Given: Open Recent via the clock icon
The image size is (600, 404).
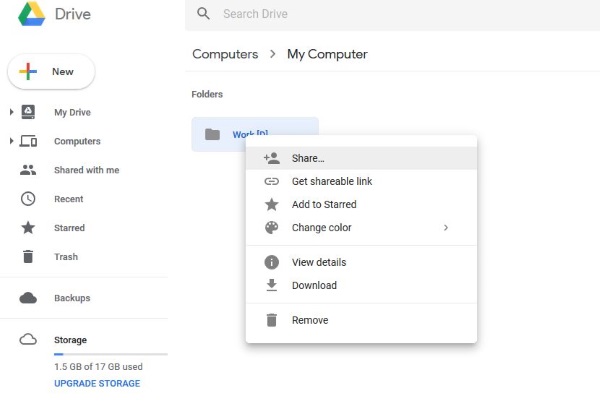Looking at the screenshot, I should click(x=29, y=199).
